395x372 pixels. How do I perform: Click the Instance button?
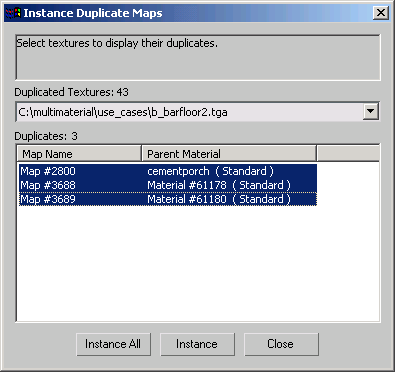(x=197, y=344)
